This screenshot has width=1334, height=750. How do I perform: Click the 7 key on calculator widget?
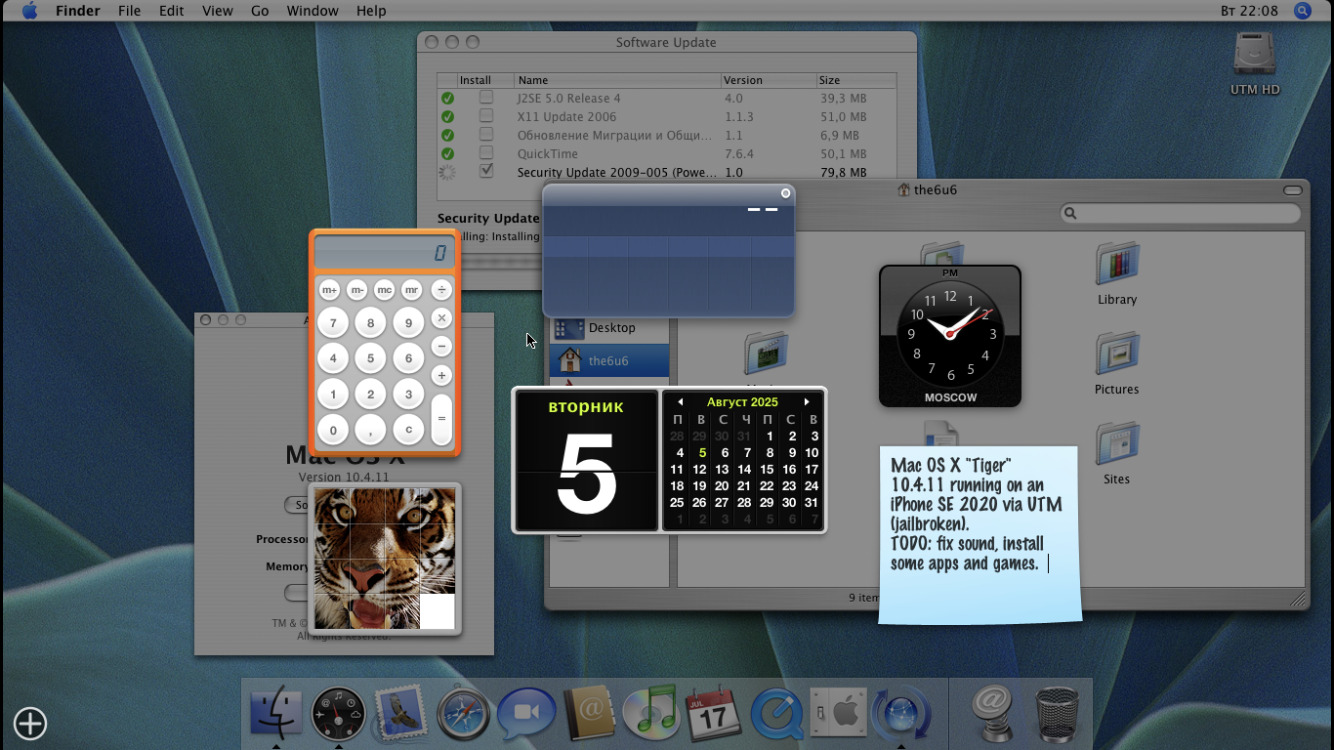coord(333,323)
